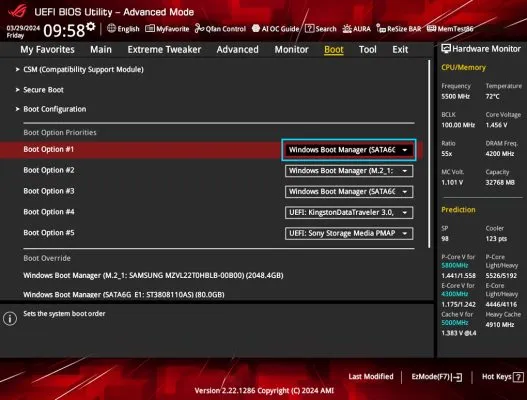Click the 09:58 clock display

click(x=64, y=31)
